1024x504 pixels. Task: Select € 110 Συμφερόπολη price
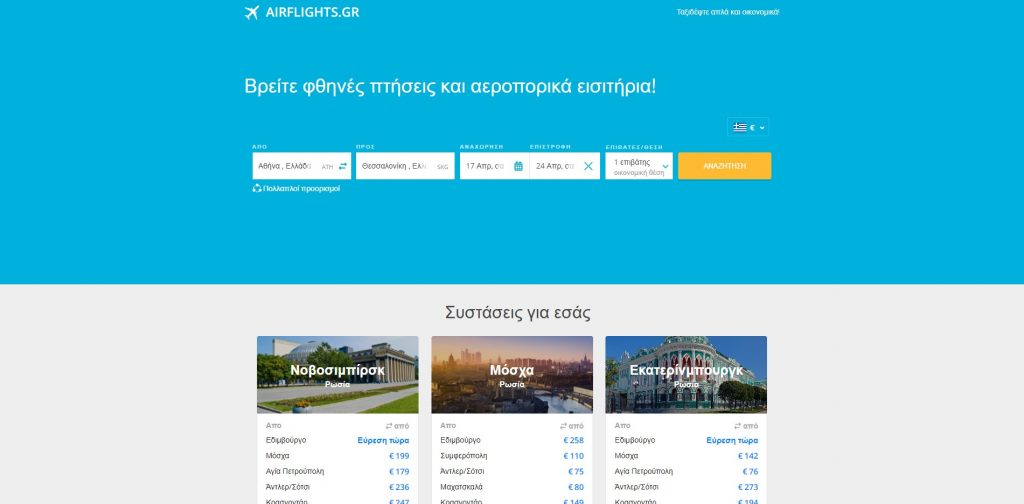tap(573, 456)
